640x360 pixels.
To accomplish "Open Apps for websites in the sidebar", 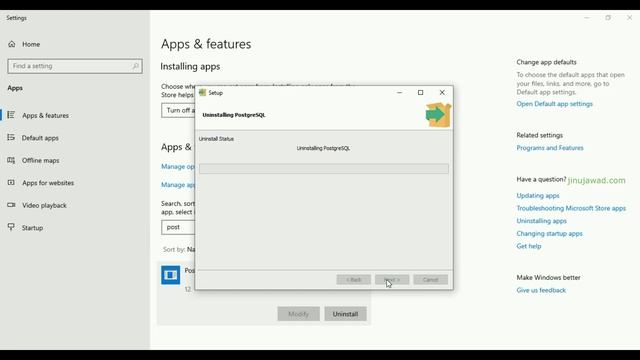I will 48,183.
